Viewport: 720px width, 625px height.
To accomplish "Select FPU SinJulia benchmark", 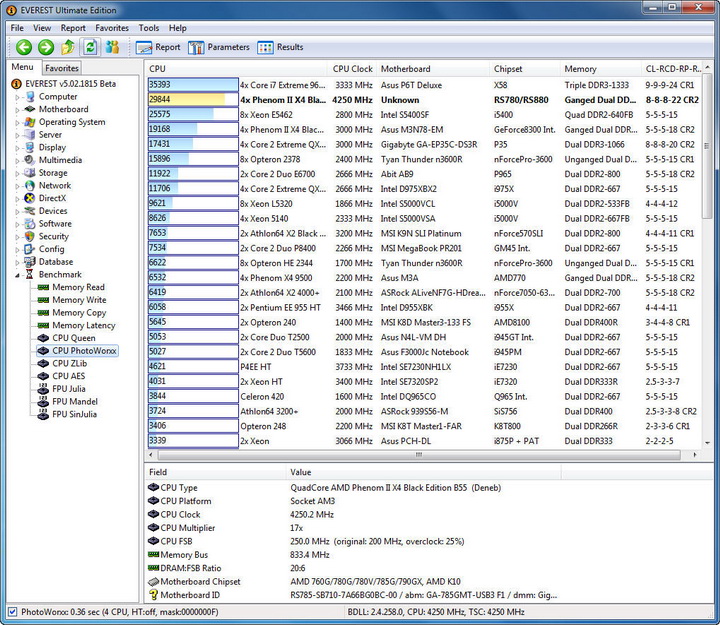I will (74, 414).
